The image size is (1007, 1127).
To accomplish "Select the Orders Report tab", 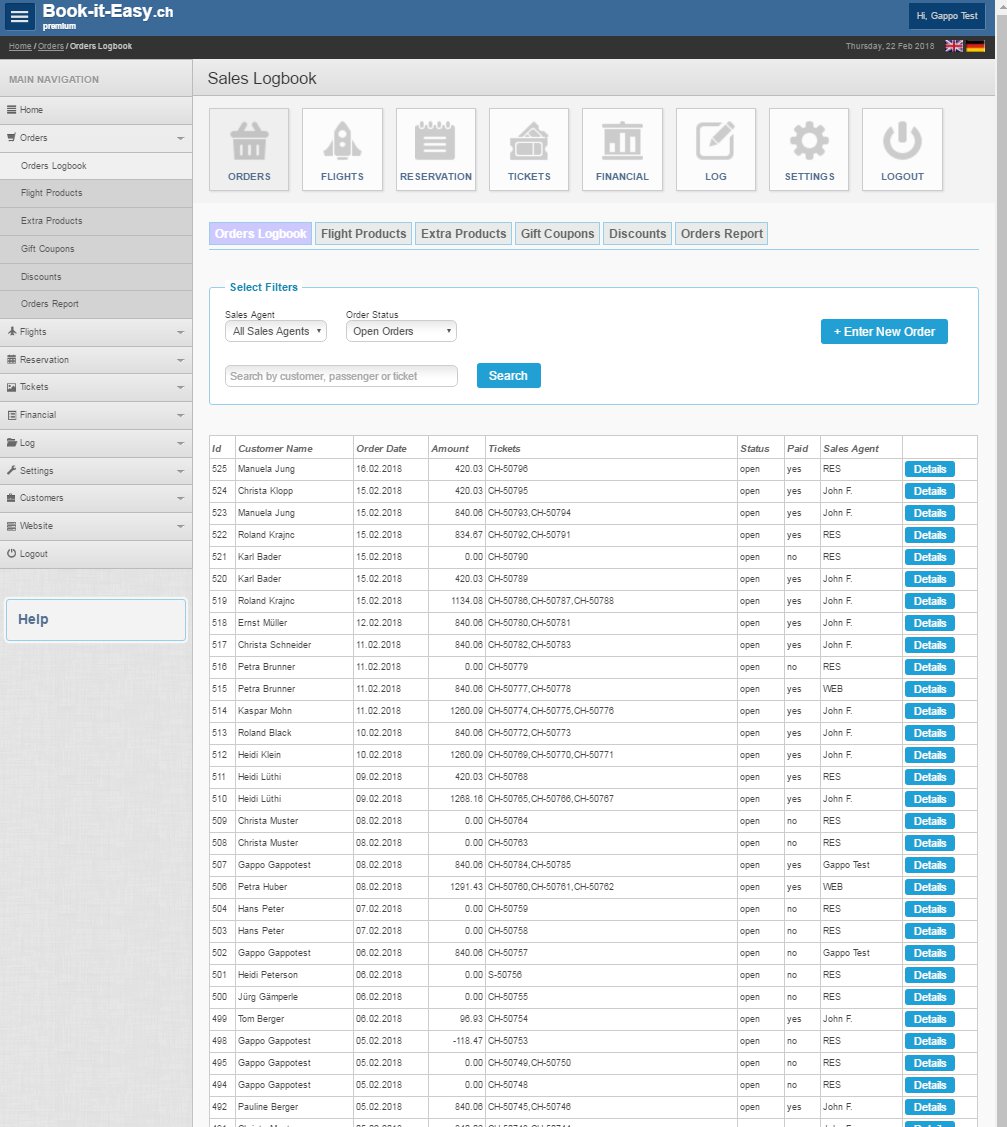I will point(721,234).
